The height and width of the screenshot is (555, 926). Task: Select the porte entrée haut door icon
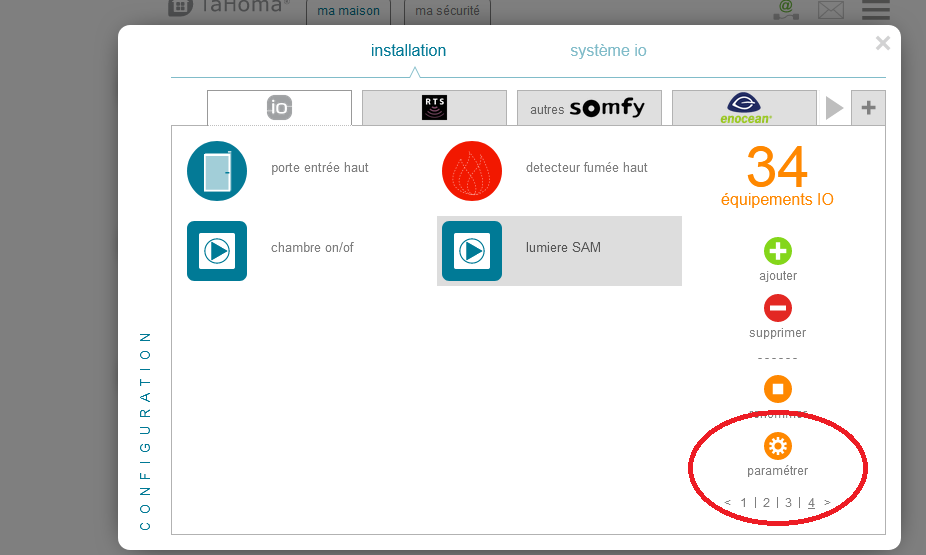[216, 171]
